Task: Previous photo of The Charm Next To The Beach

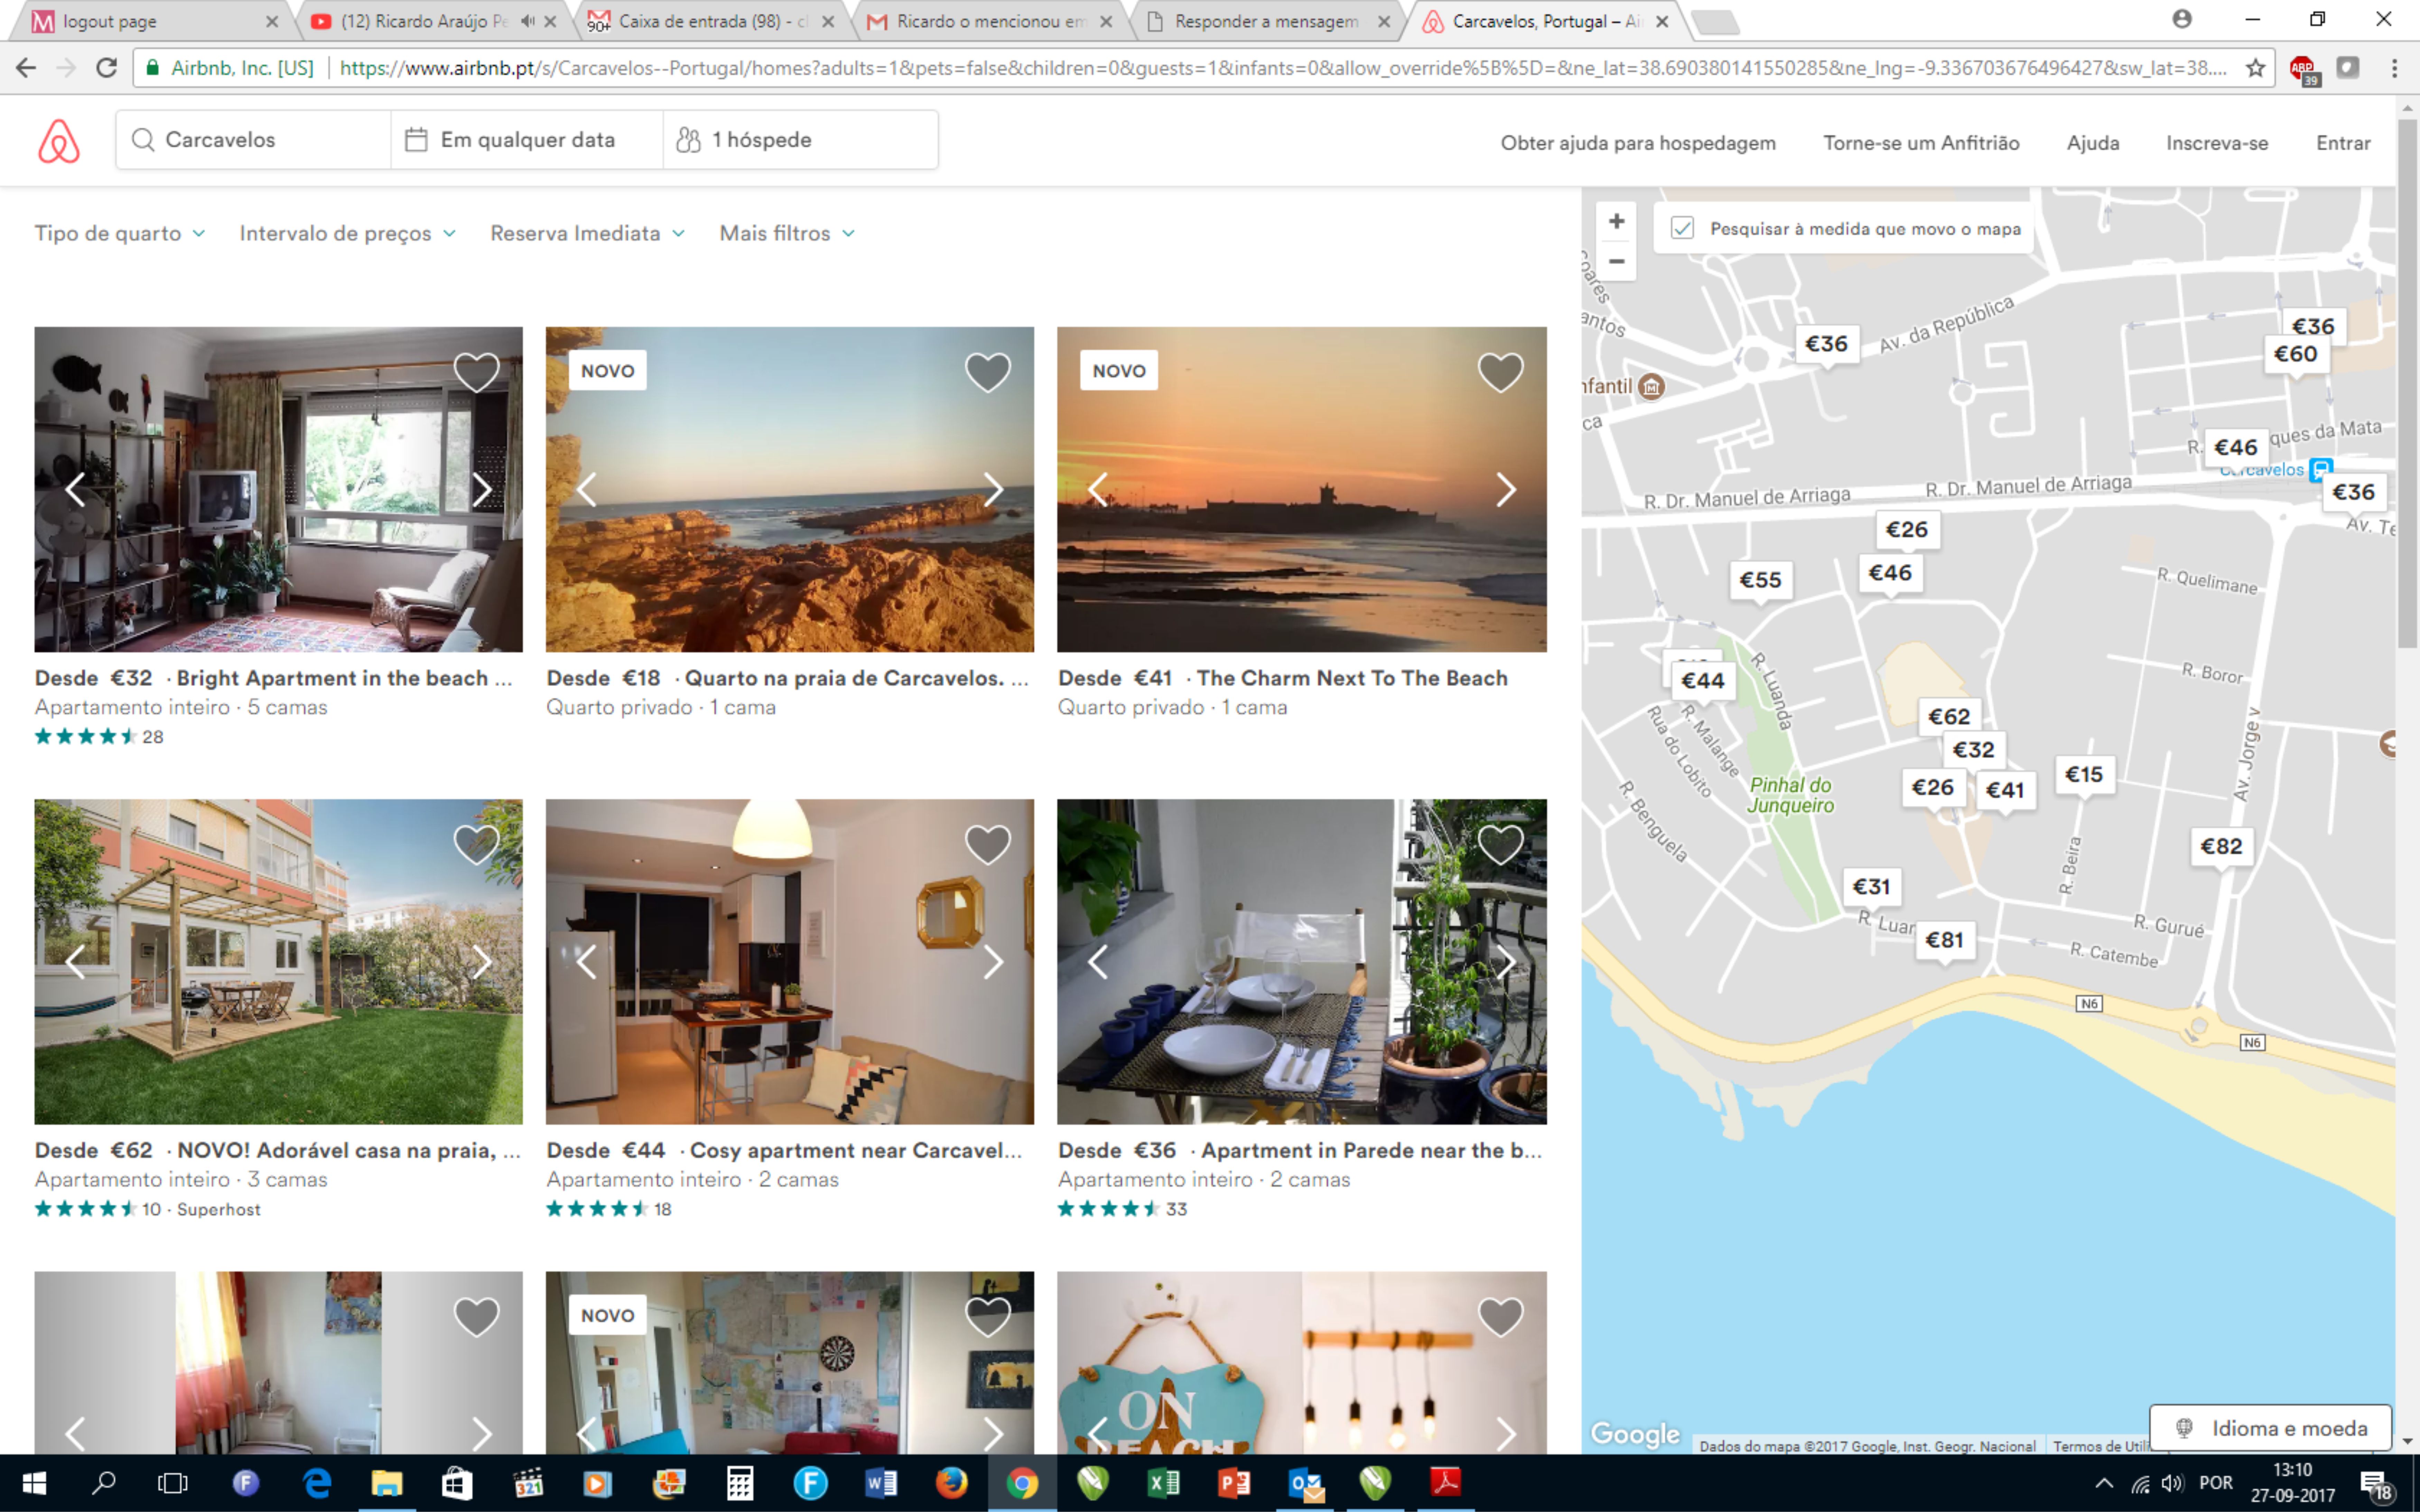Action: pos(1098,490)
